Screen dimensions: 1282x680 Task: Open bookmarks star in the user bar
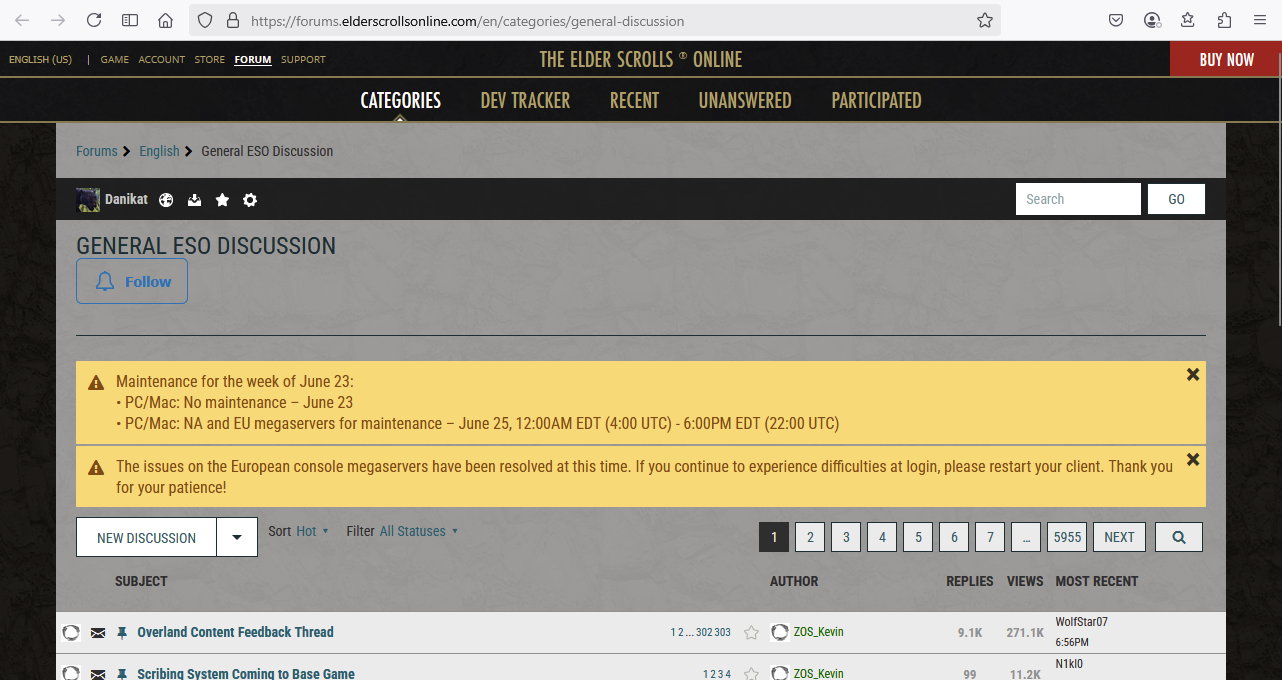(222, 200)
